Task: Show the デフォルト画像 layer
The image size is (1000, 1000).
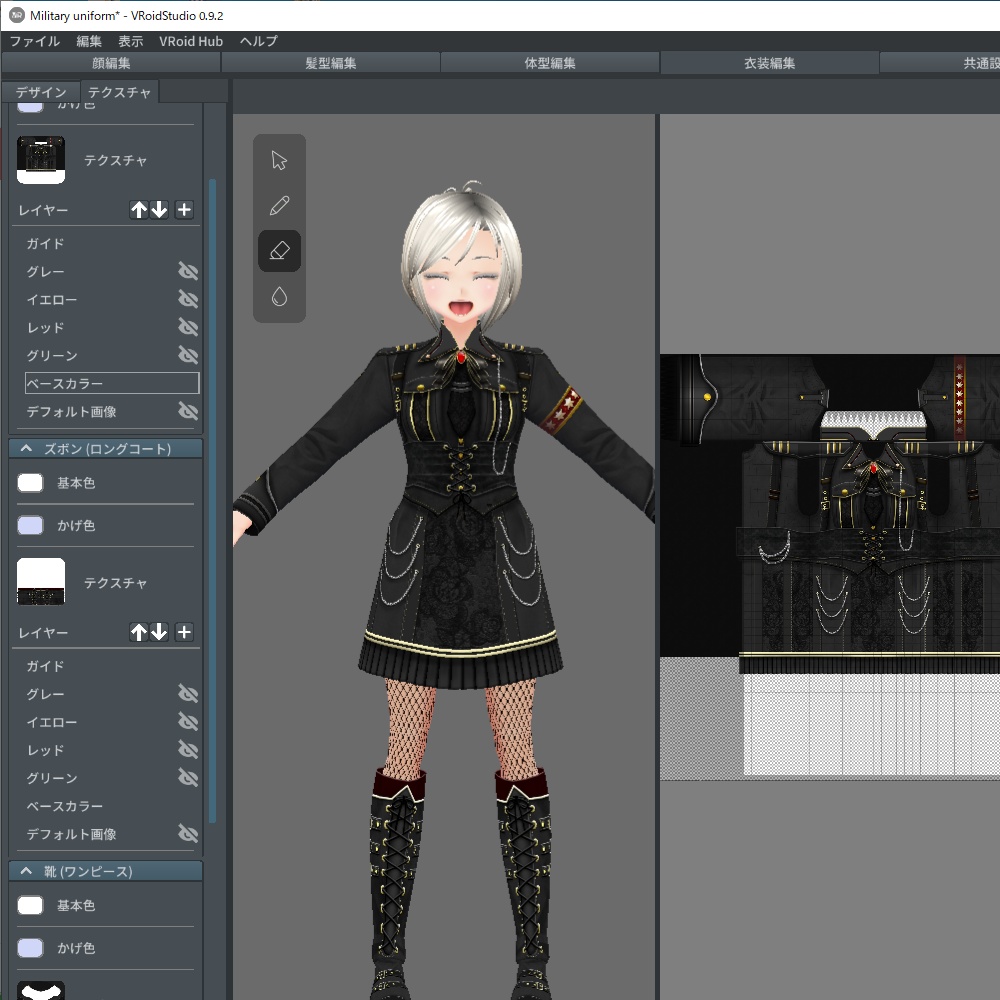Action: tap(188, 411)
